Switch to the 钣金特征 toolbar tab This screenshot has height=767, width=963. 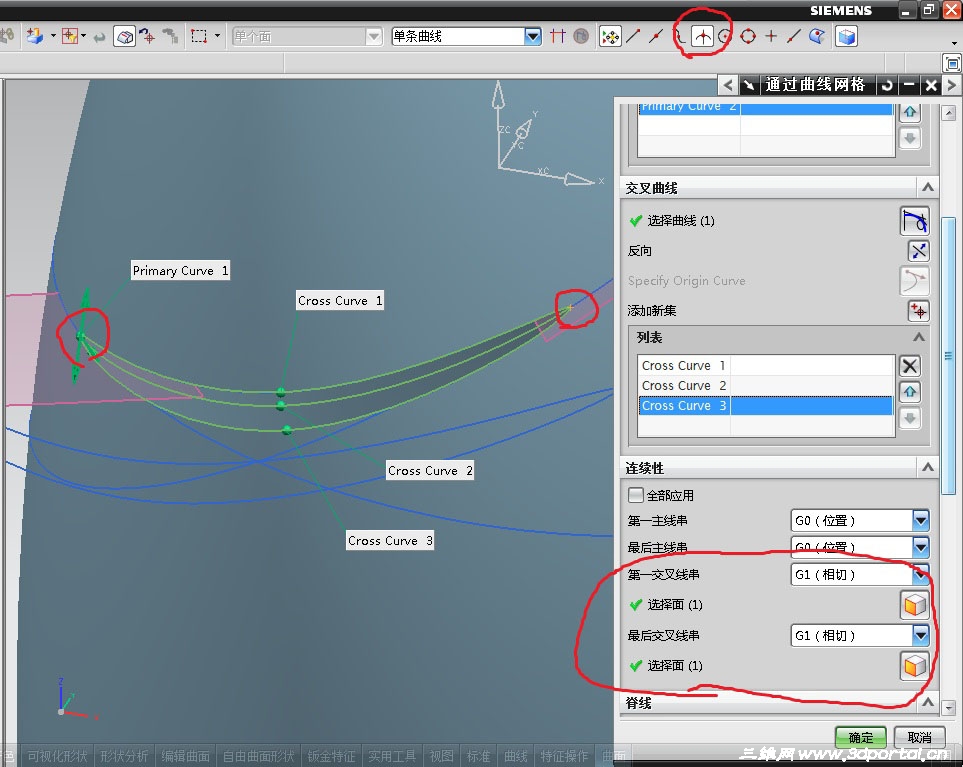331,756
